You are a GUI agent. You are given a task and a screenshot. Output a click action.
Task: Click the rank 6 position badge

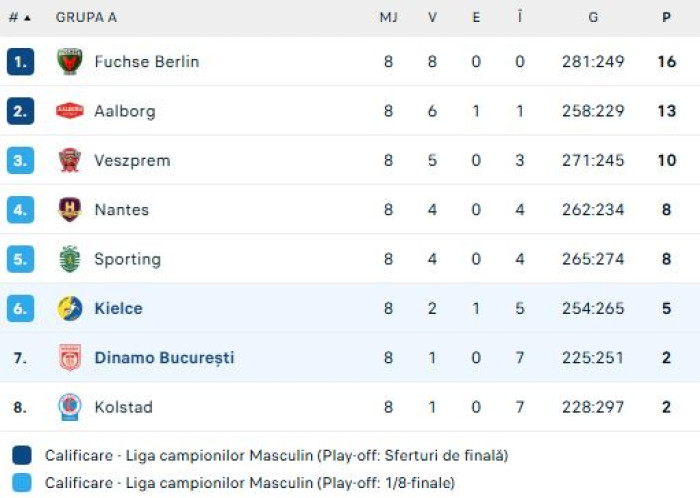point(20,308)
